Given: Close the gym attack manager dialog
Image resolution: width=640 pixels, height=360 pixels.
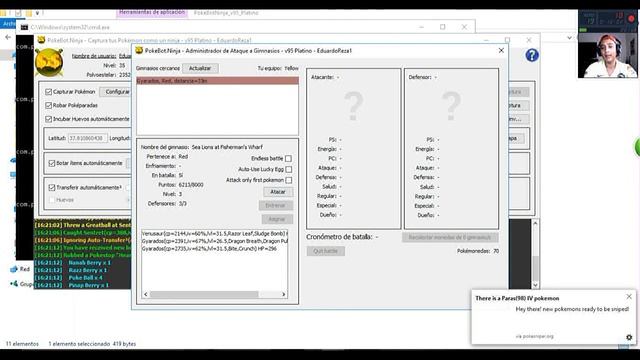Looking at the screenshot, I should [501, 50].
